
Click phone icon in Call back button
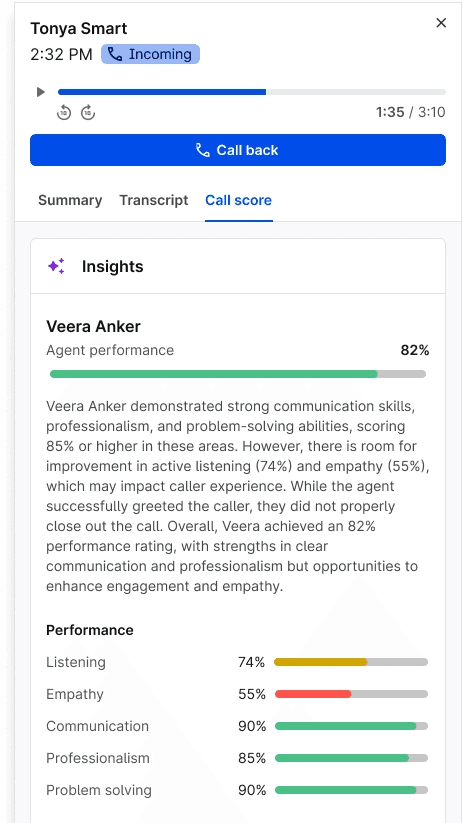[x=203, y=150]
